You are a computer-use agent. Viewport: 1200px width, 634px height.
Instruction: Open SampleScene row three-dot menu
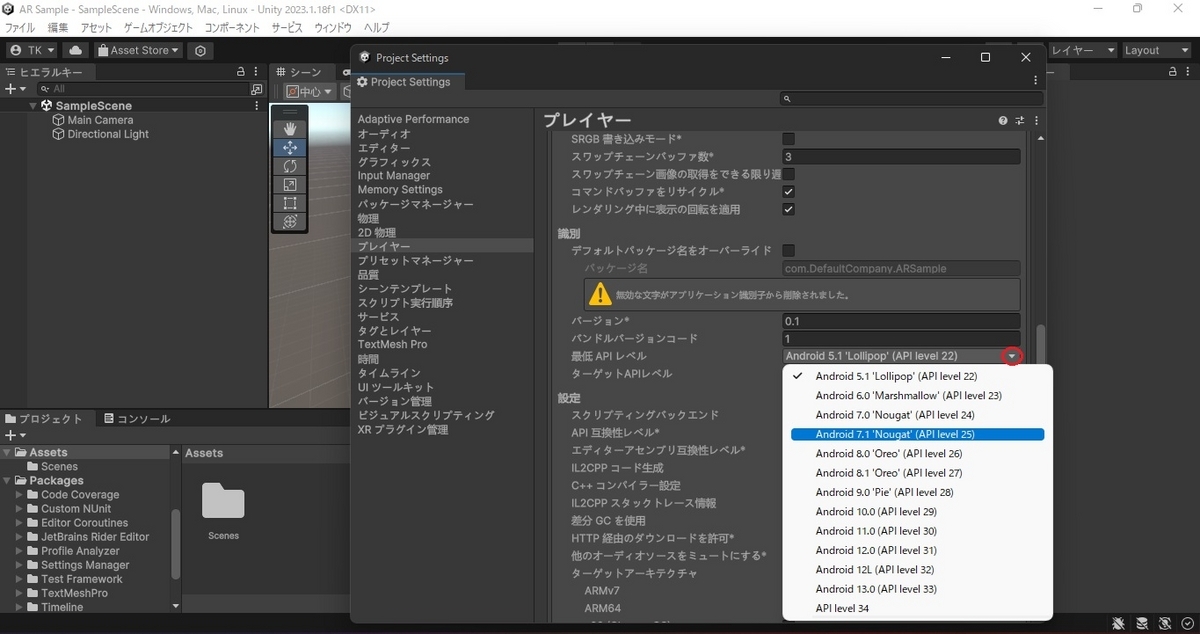pos(257,105)
